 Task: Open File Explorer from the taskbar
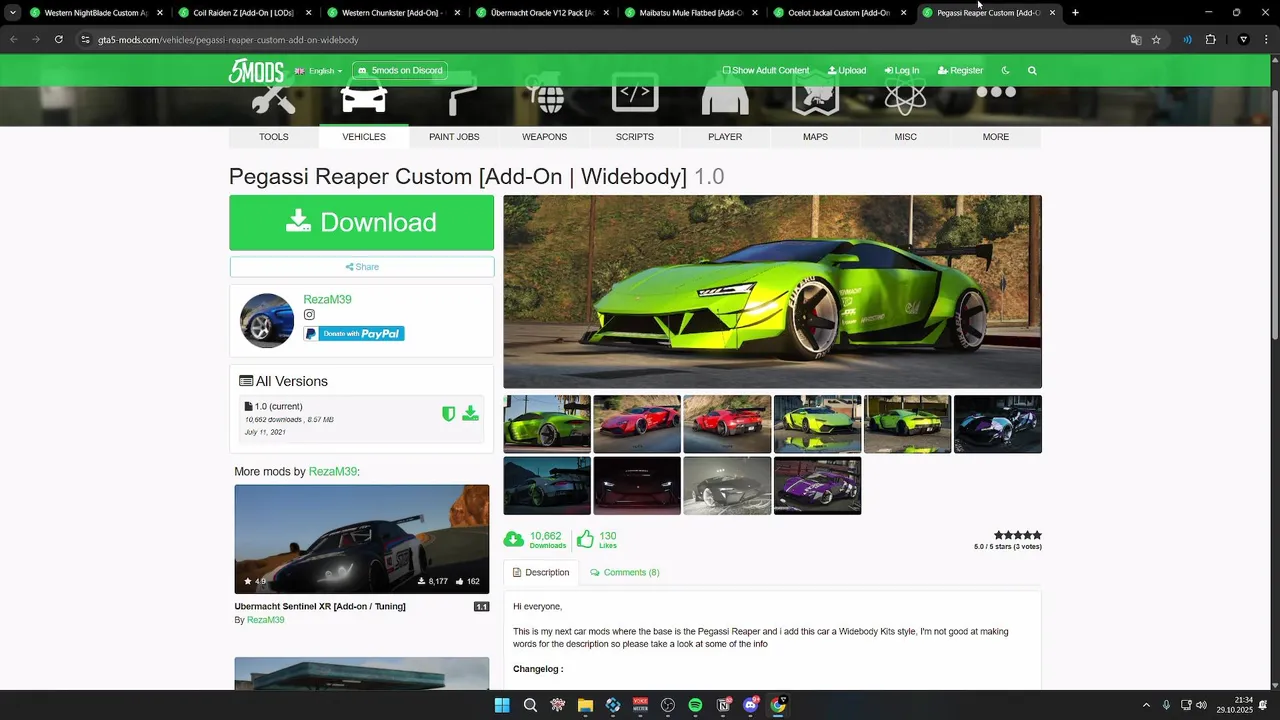click(x=585, y=705)
